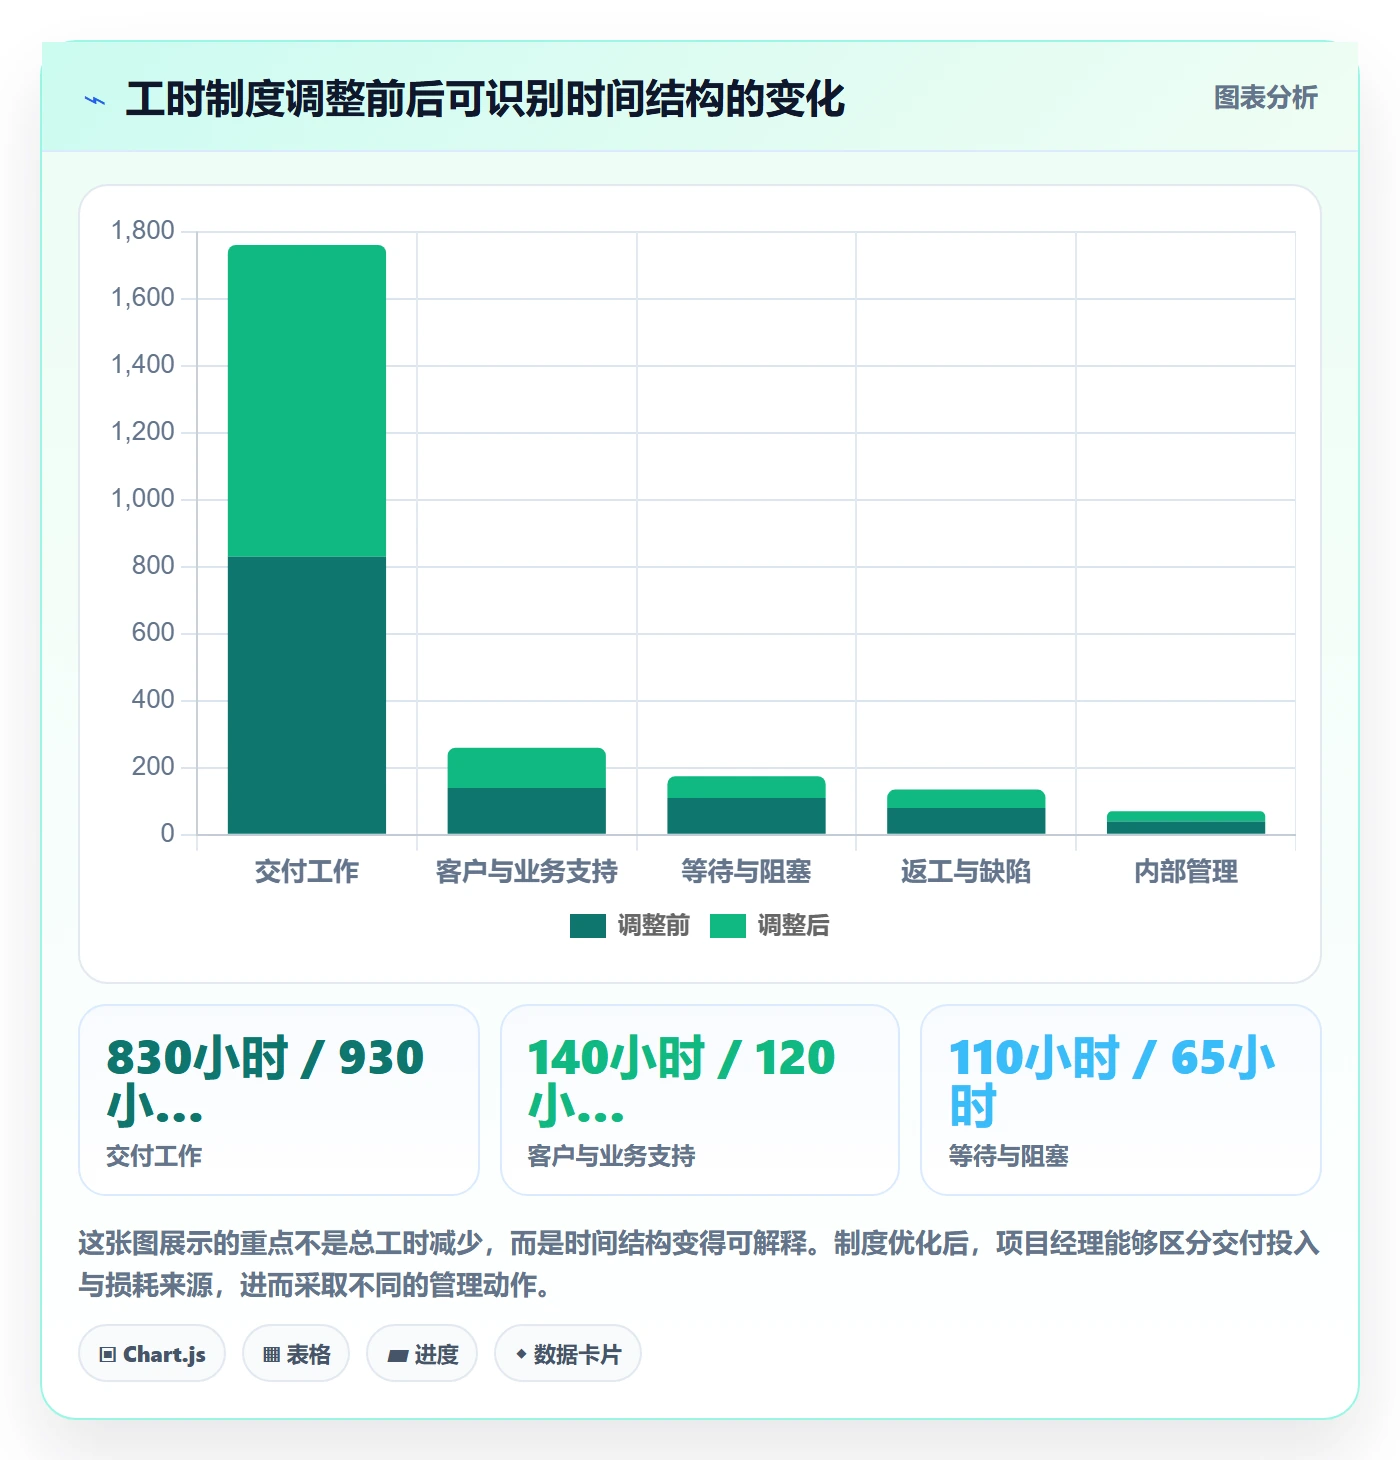Select the 数据卡片 tag chip

[x=568, y=1354]
